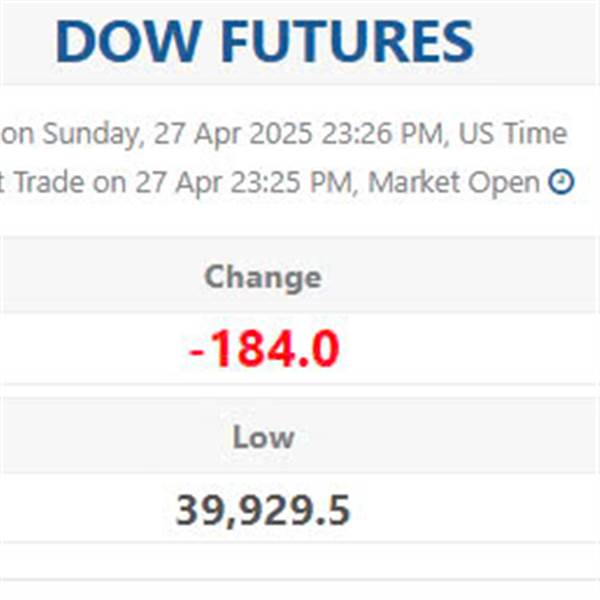Click the gray Change header row background

300,275
